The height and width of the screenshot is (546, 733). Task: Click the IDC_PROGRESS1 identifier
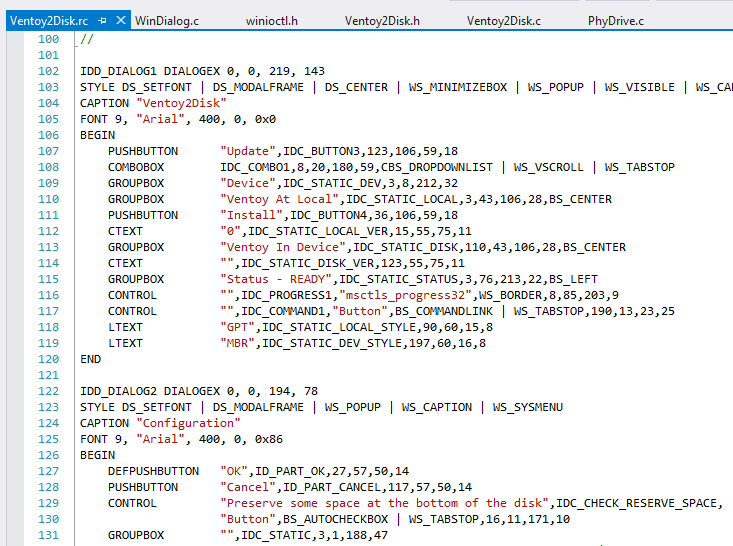(x=286, y=295)
